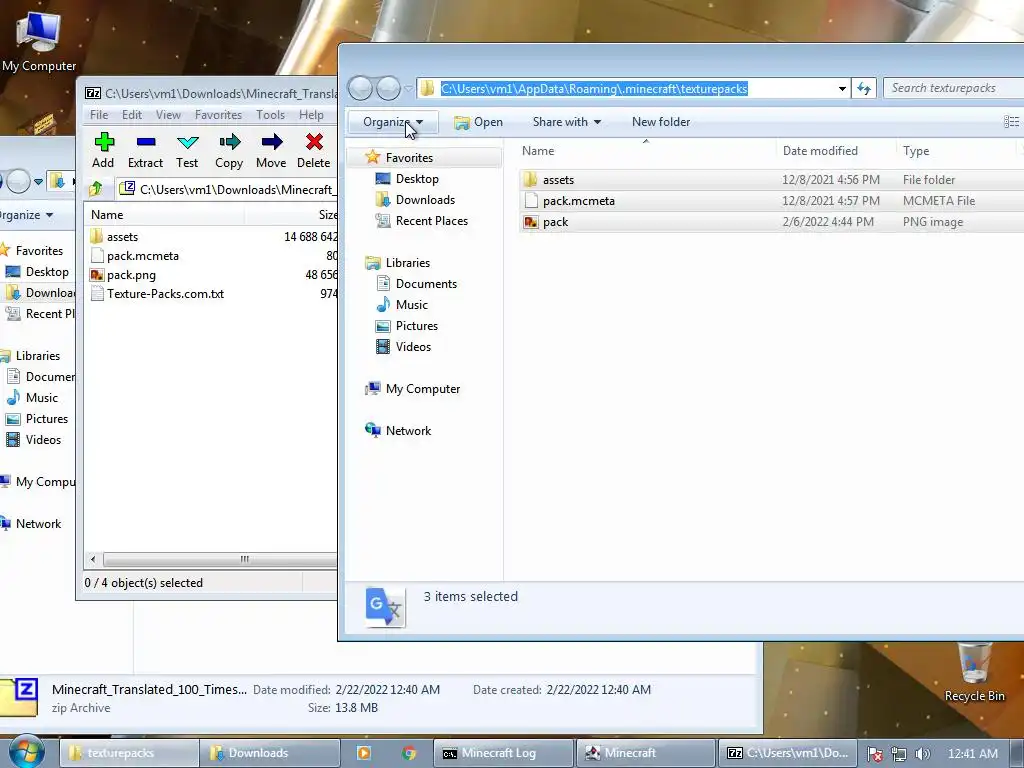This screenshot has height=768, width=1024.
Task: Click the Search texturepacks field
Action: click(x=953, y=88)
